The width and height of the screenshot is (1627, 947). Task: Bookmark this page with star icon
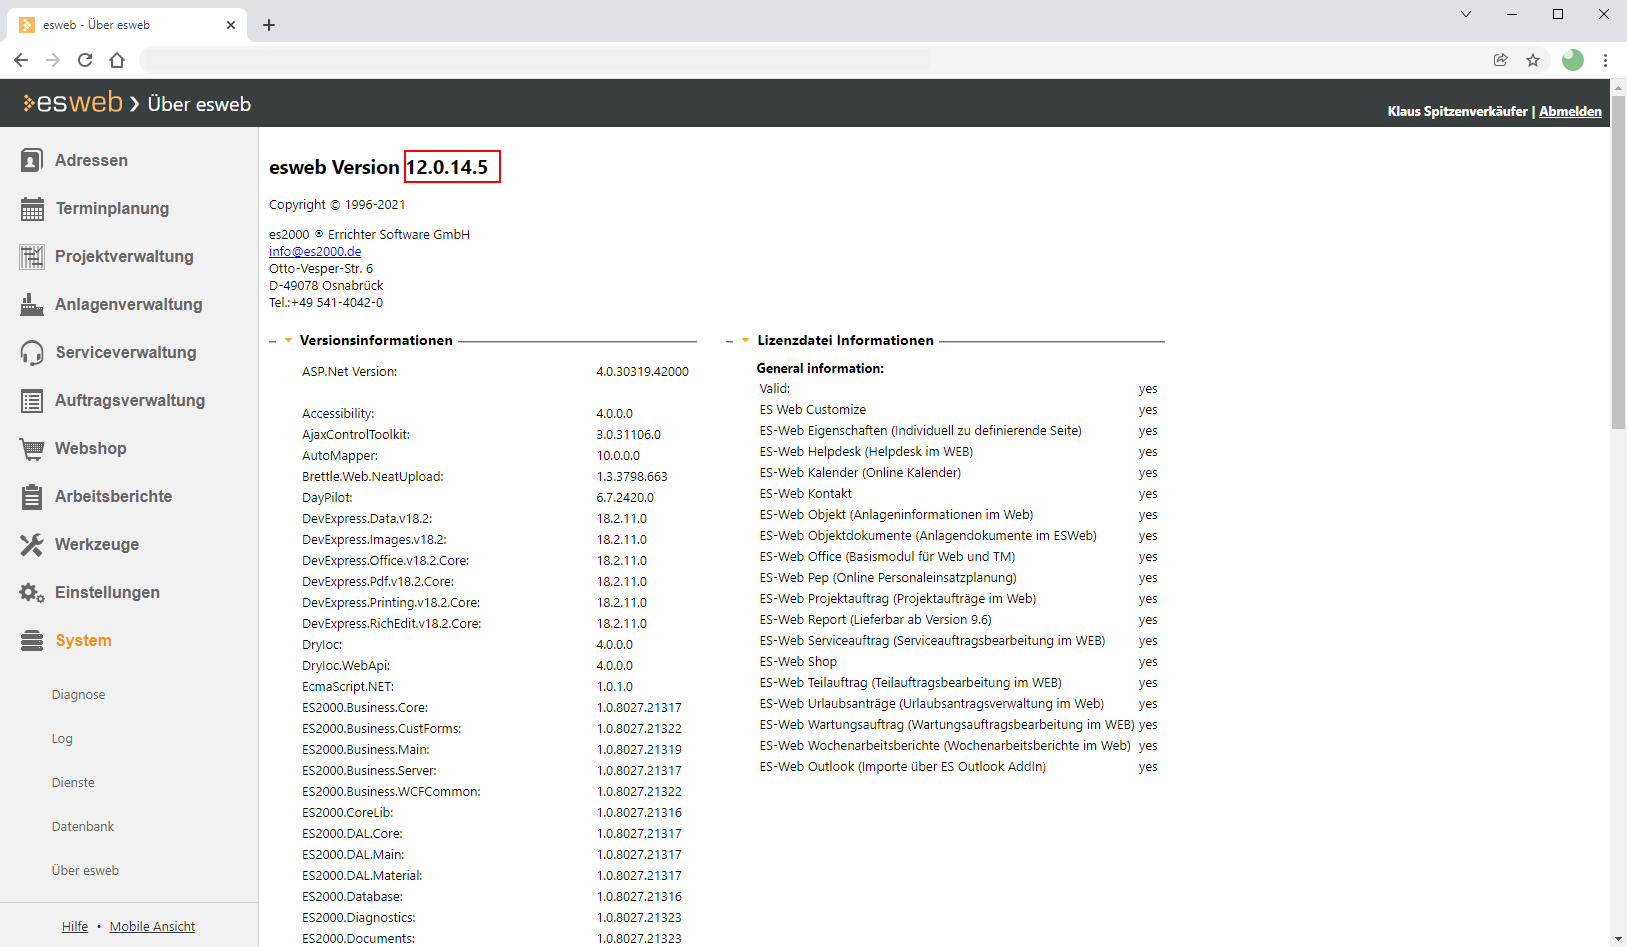point(1533,60)
